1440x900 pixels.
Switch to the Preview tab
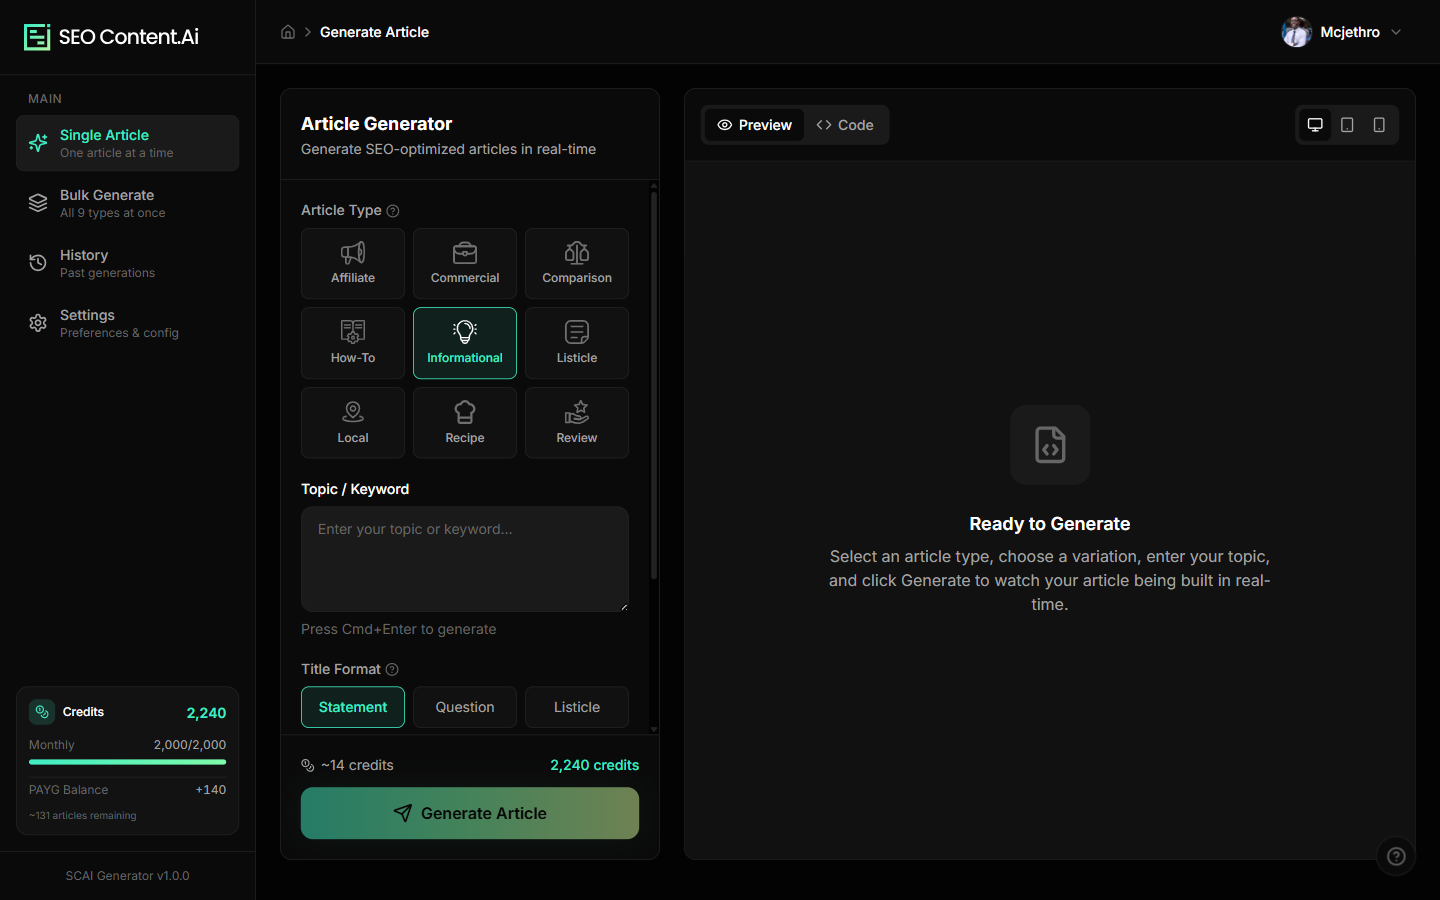755,125
